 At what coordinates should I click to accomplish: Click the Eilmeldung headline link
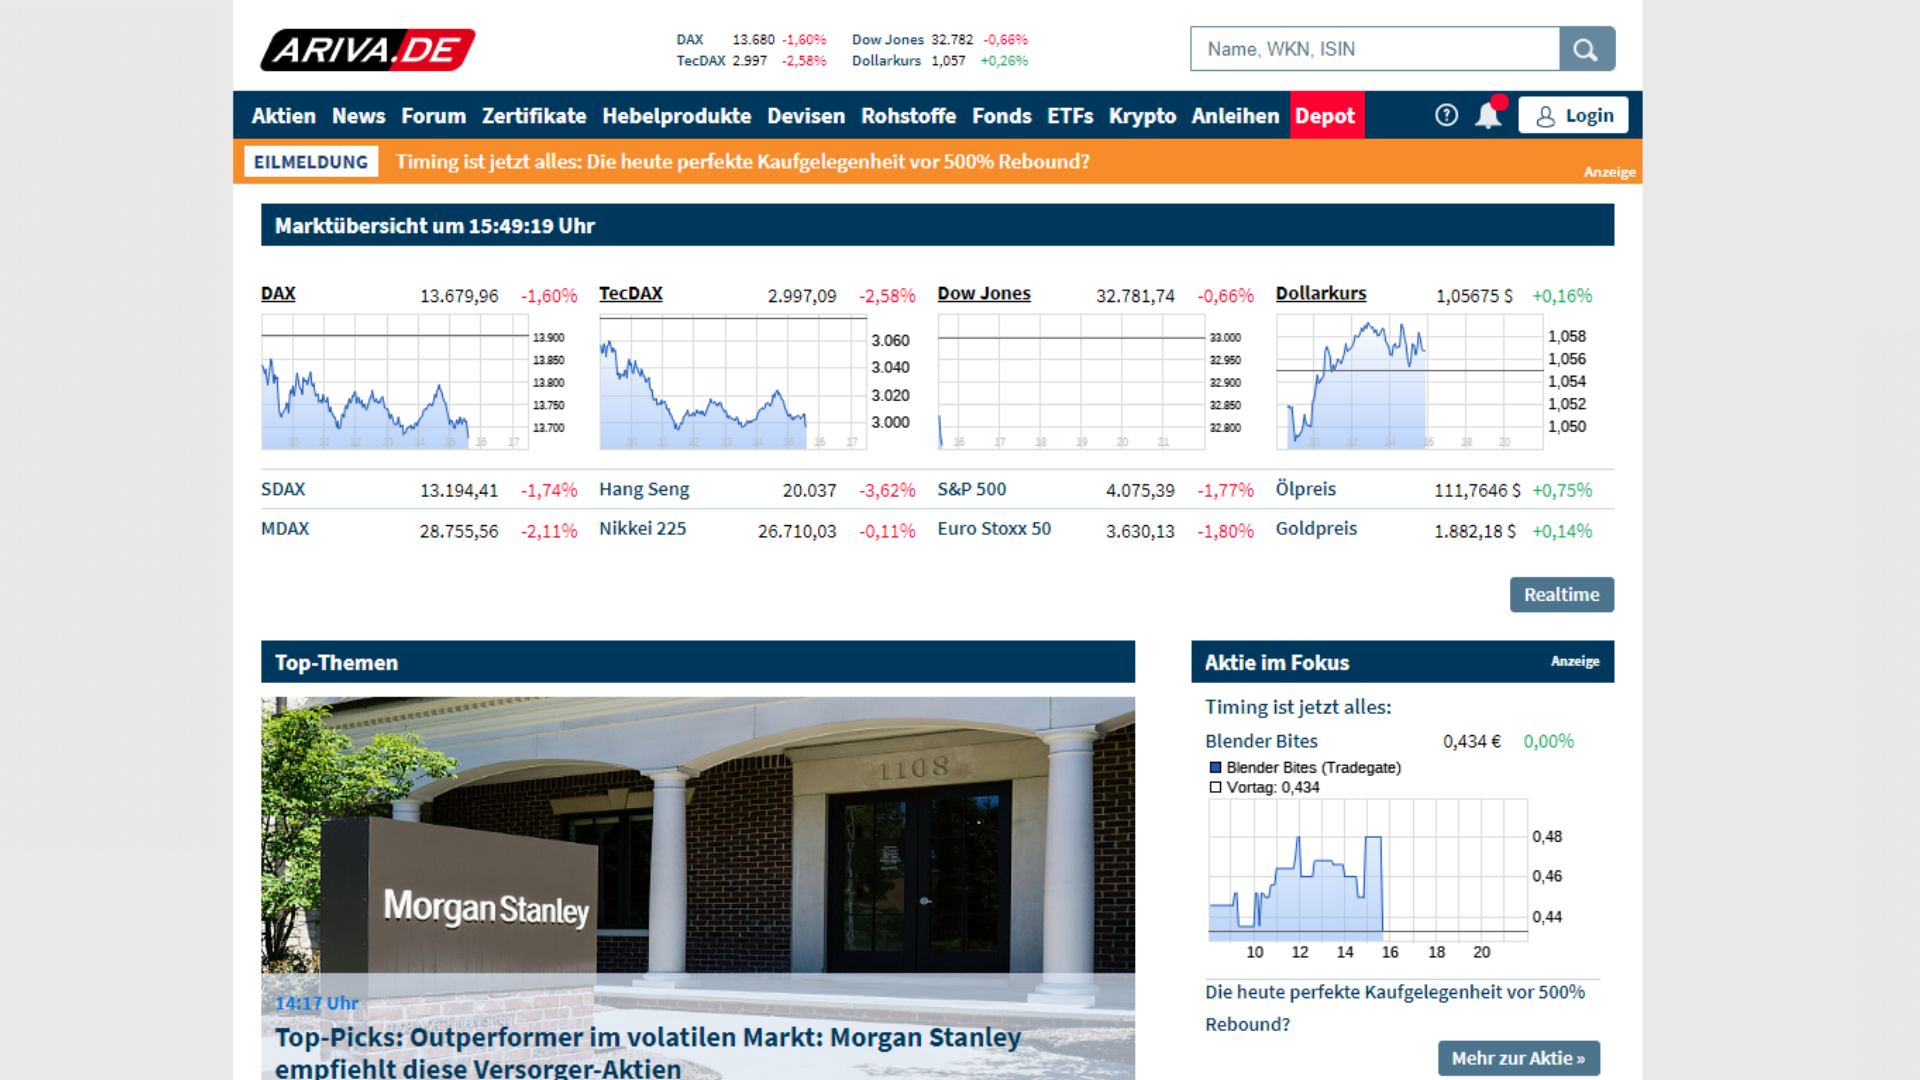pyautogui.click(x=742, y=161)
